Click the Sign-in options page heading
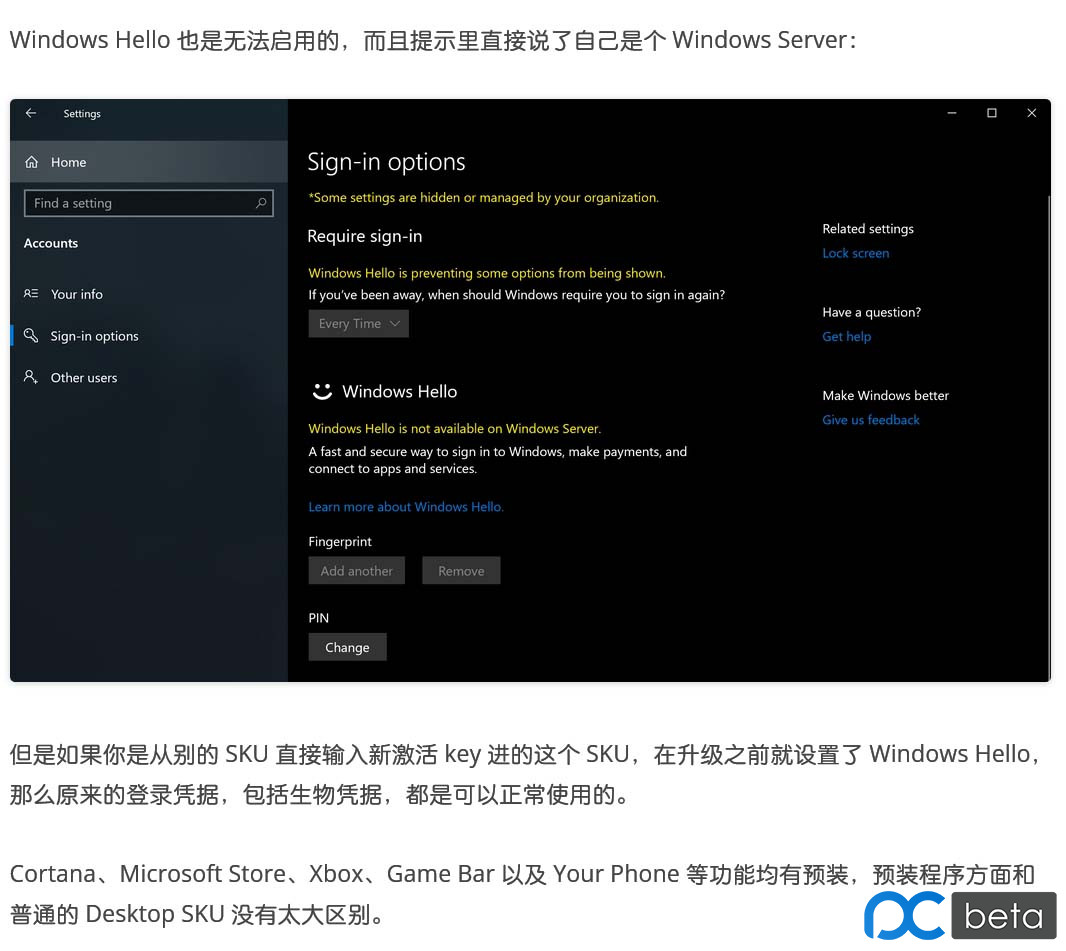 click(386, 162)
